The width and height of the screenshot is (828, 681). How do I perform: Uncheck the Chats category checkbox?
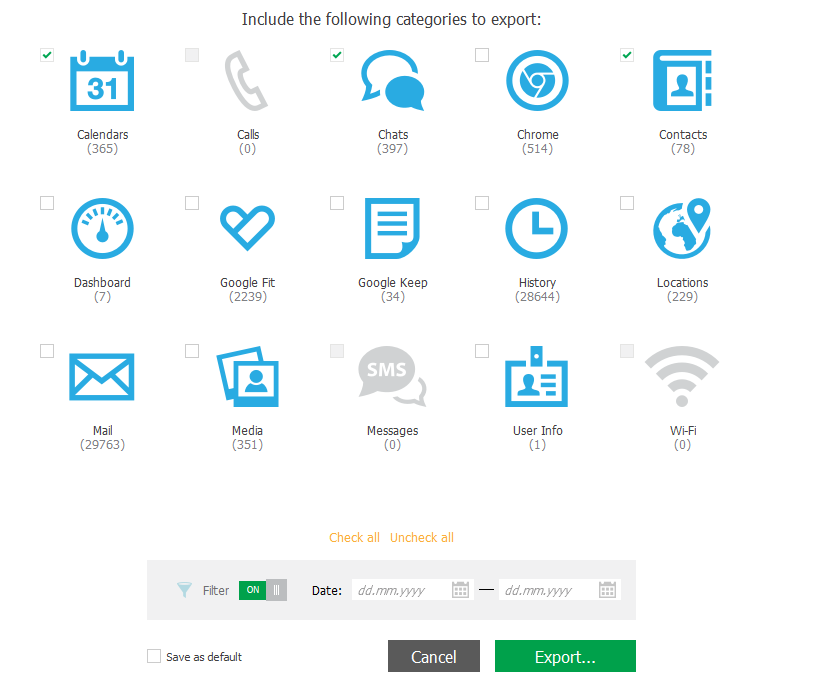337,55
